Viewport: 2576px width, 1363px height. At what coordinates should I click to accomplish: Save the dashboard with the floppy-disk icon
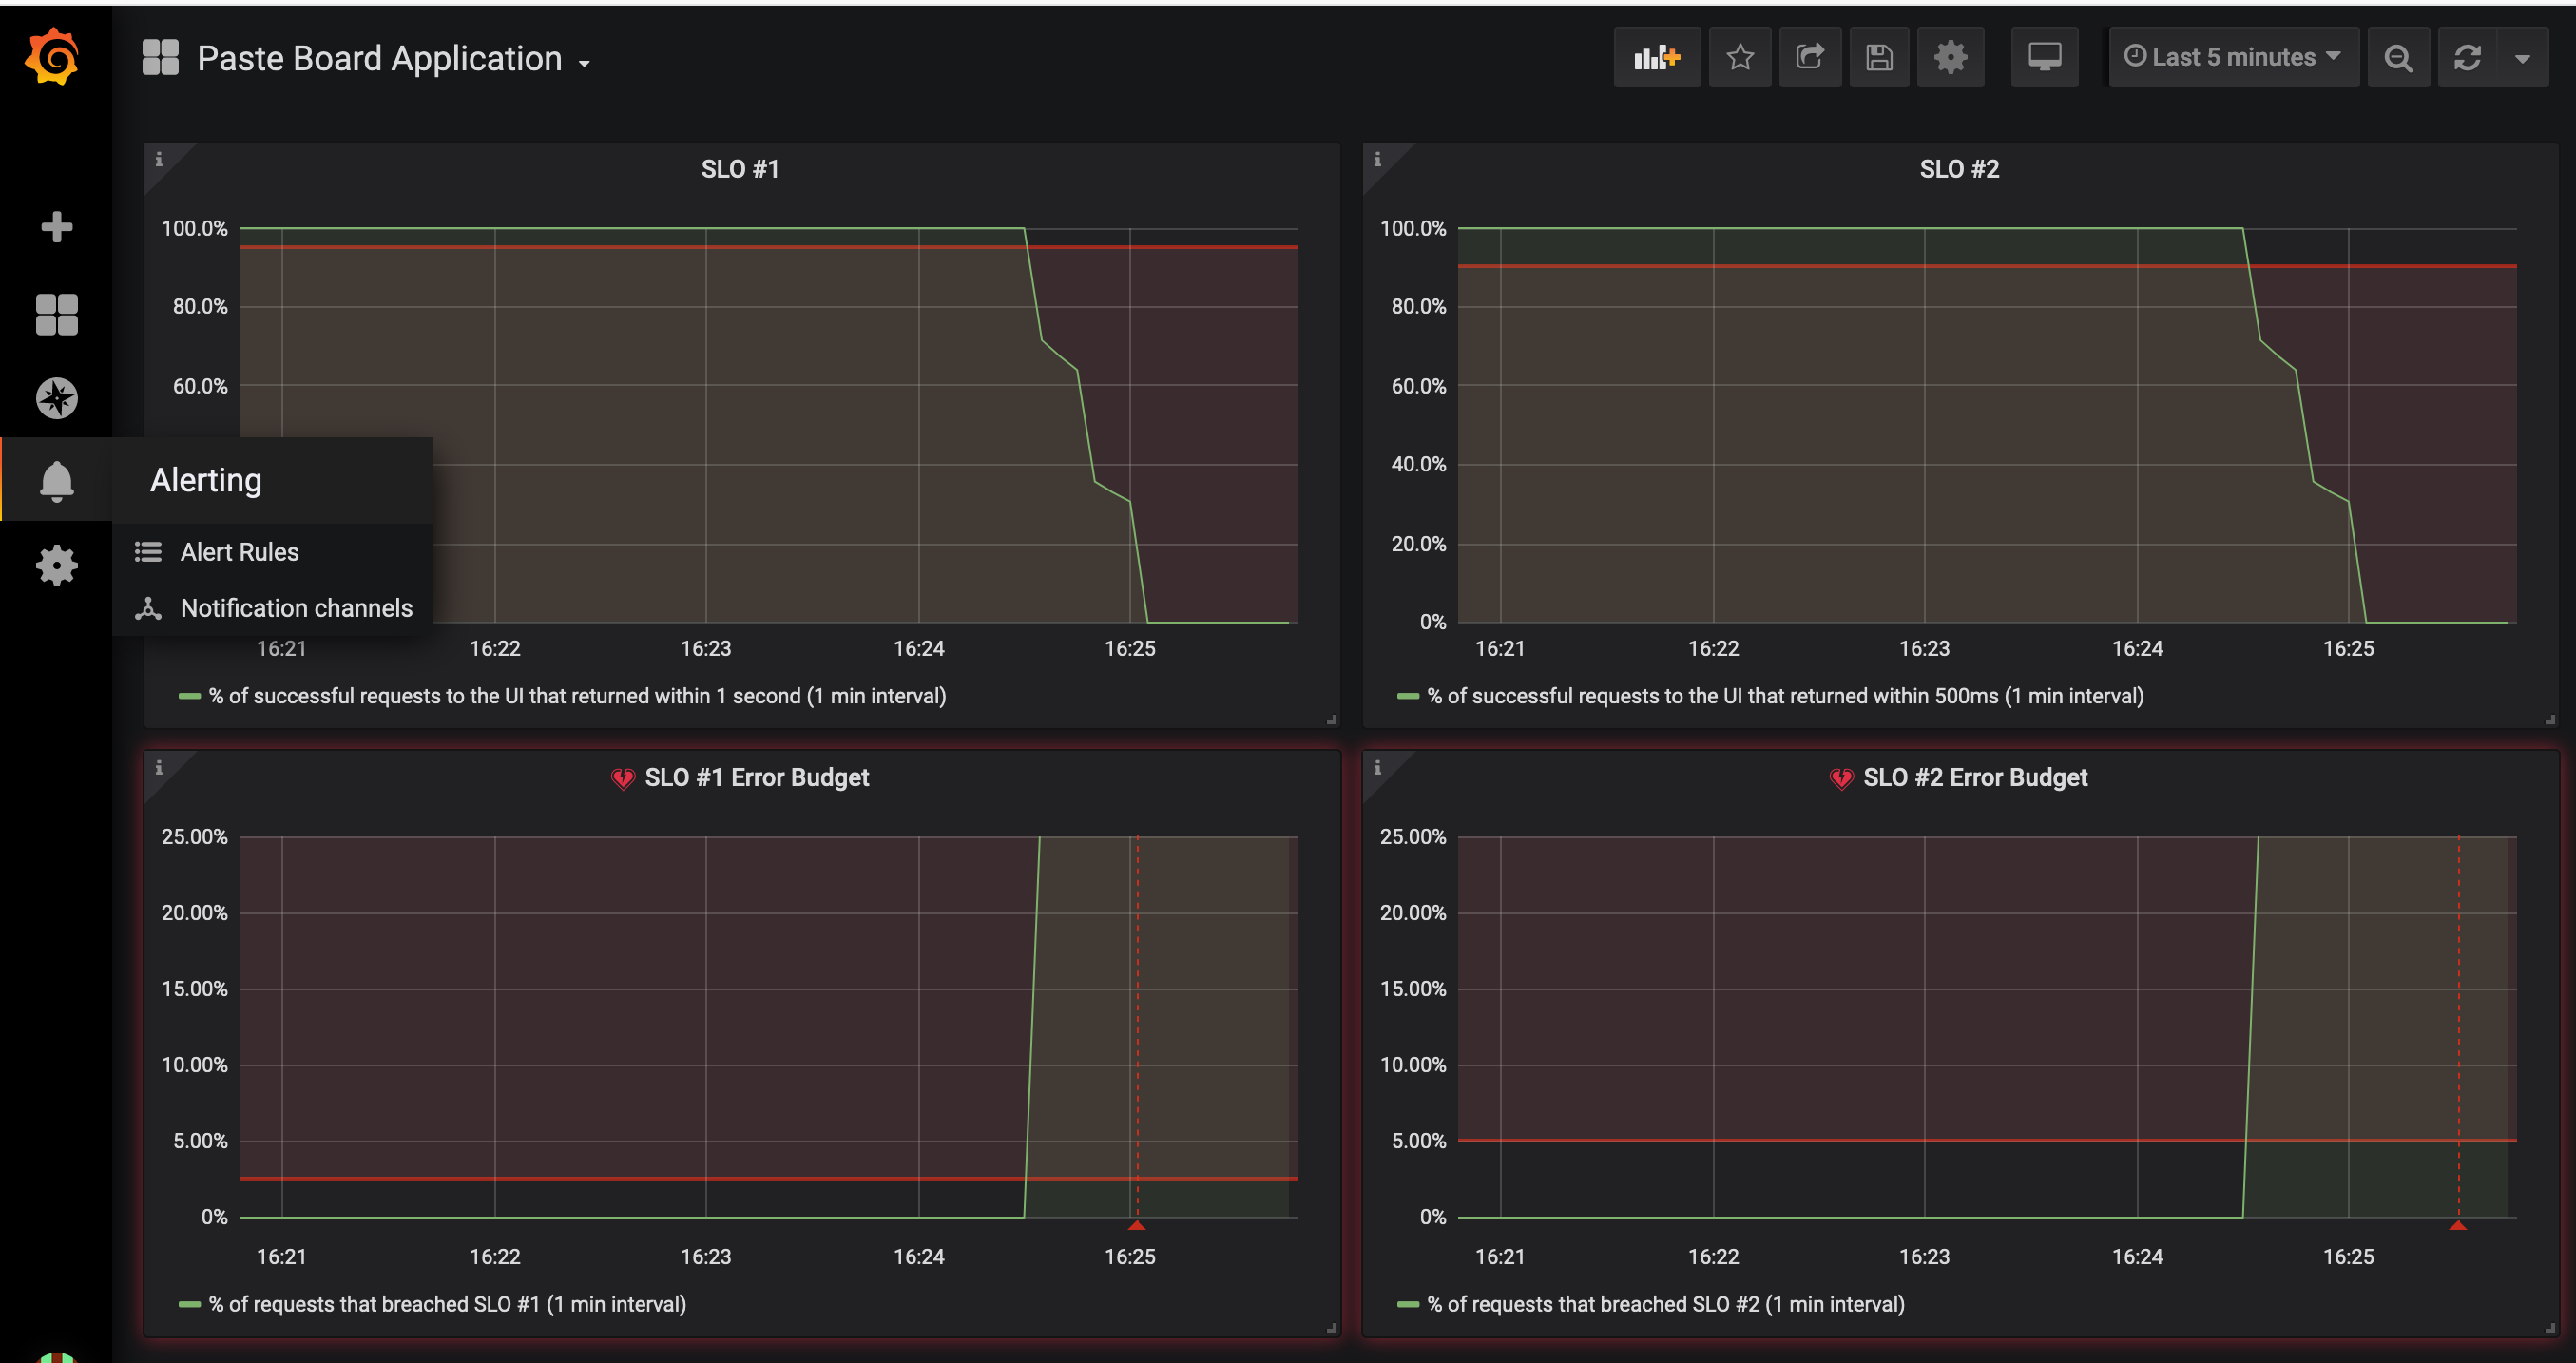tap(1879, 58)
